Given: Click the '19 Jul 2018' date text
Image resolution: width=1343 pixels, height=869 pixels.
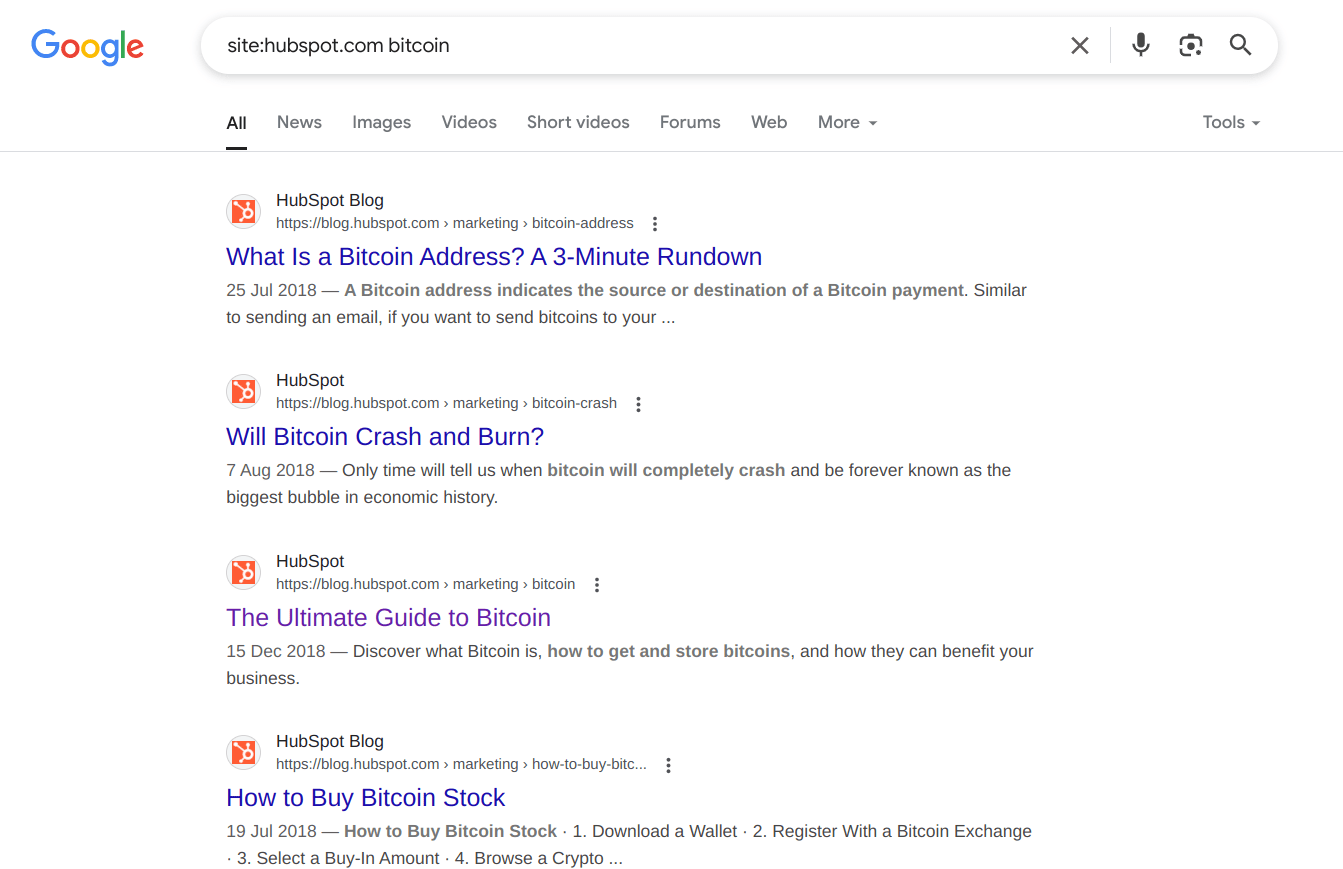Looking at the screenshot, I should [271, 831].
